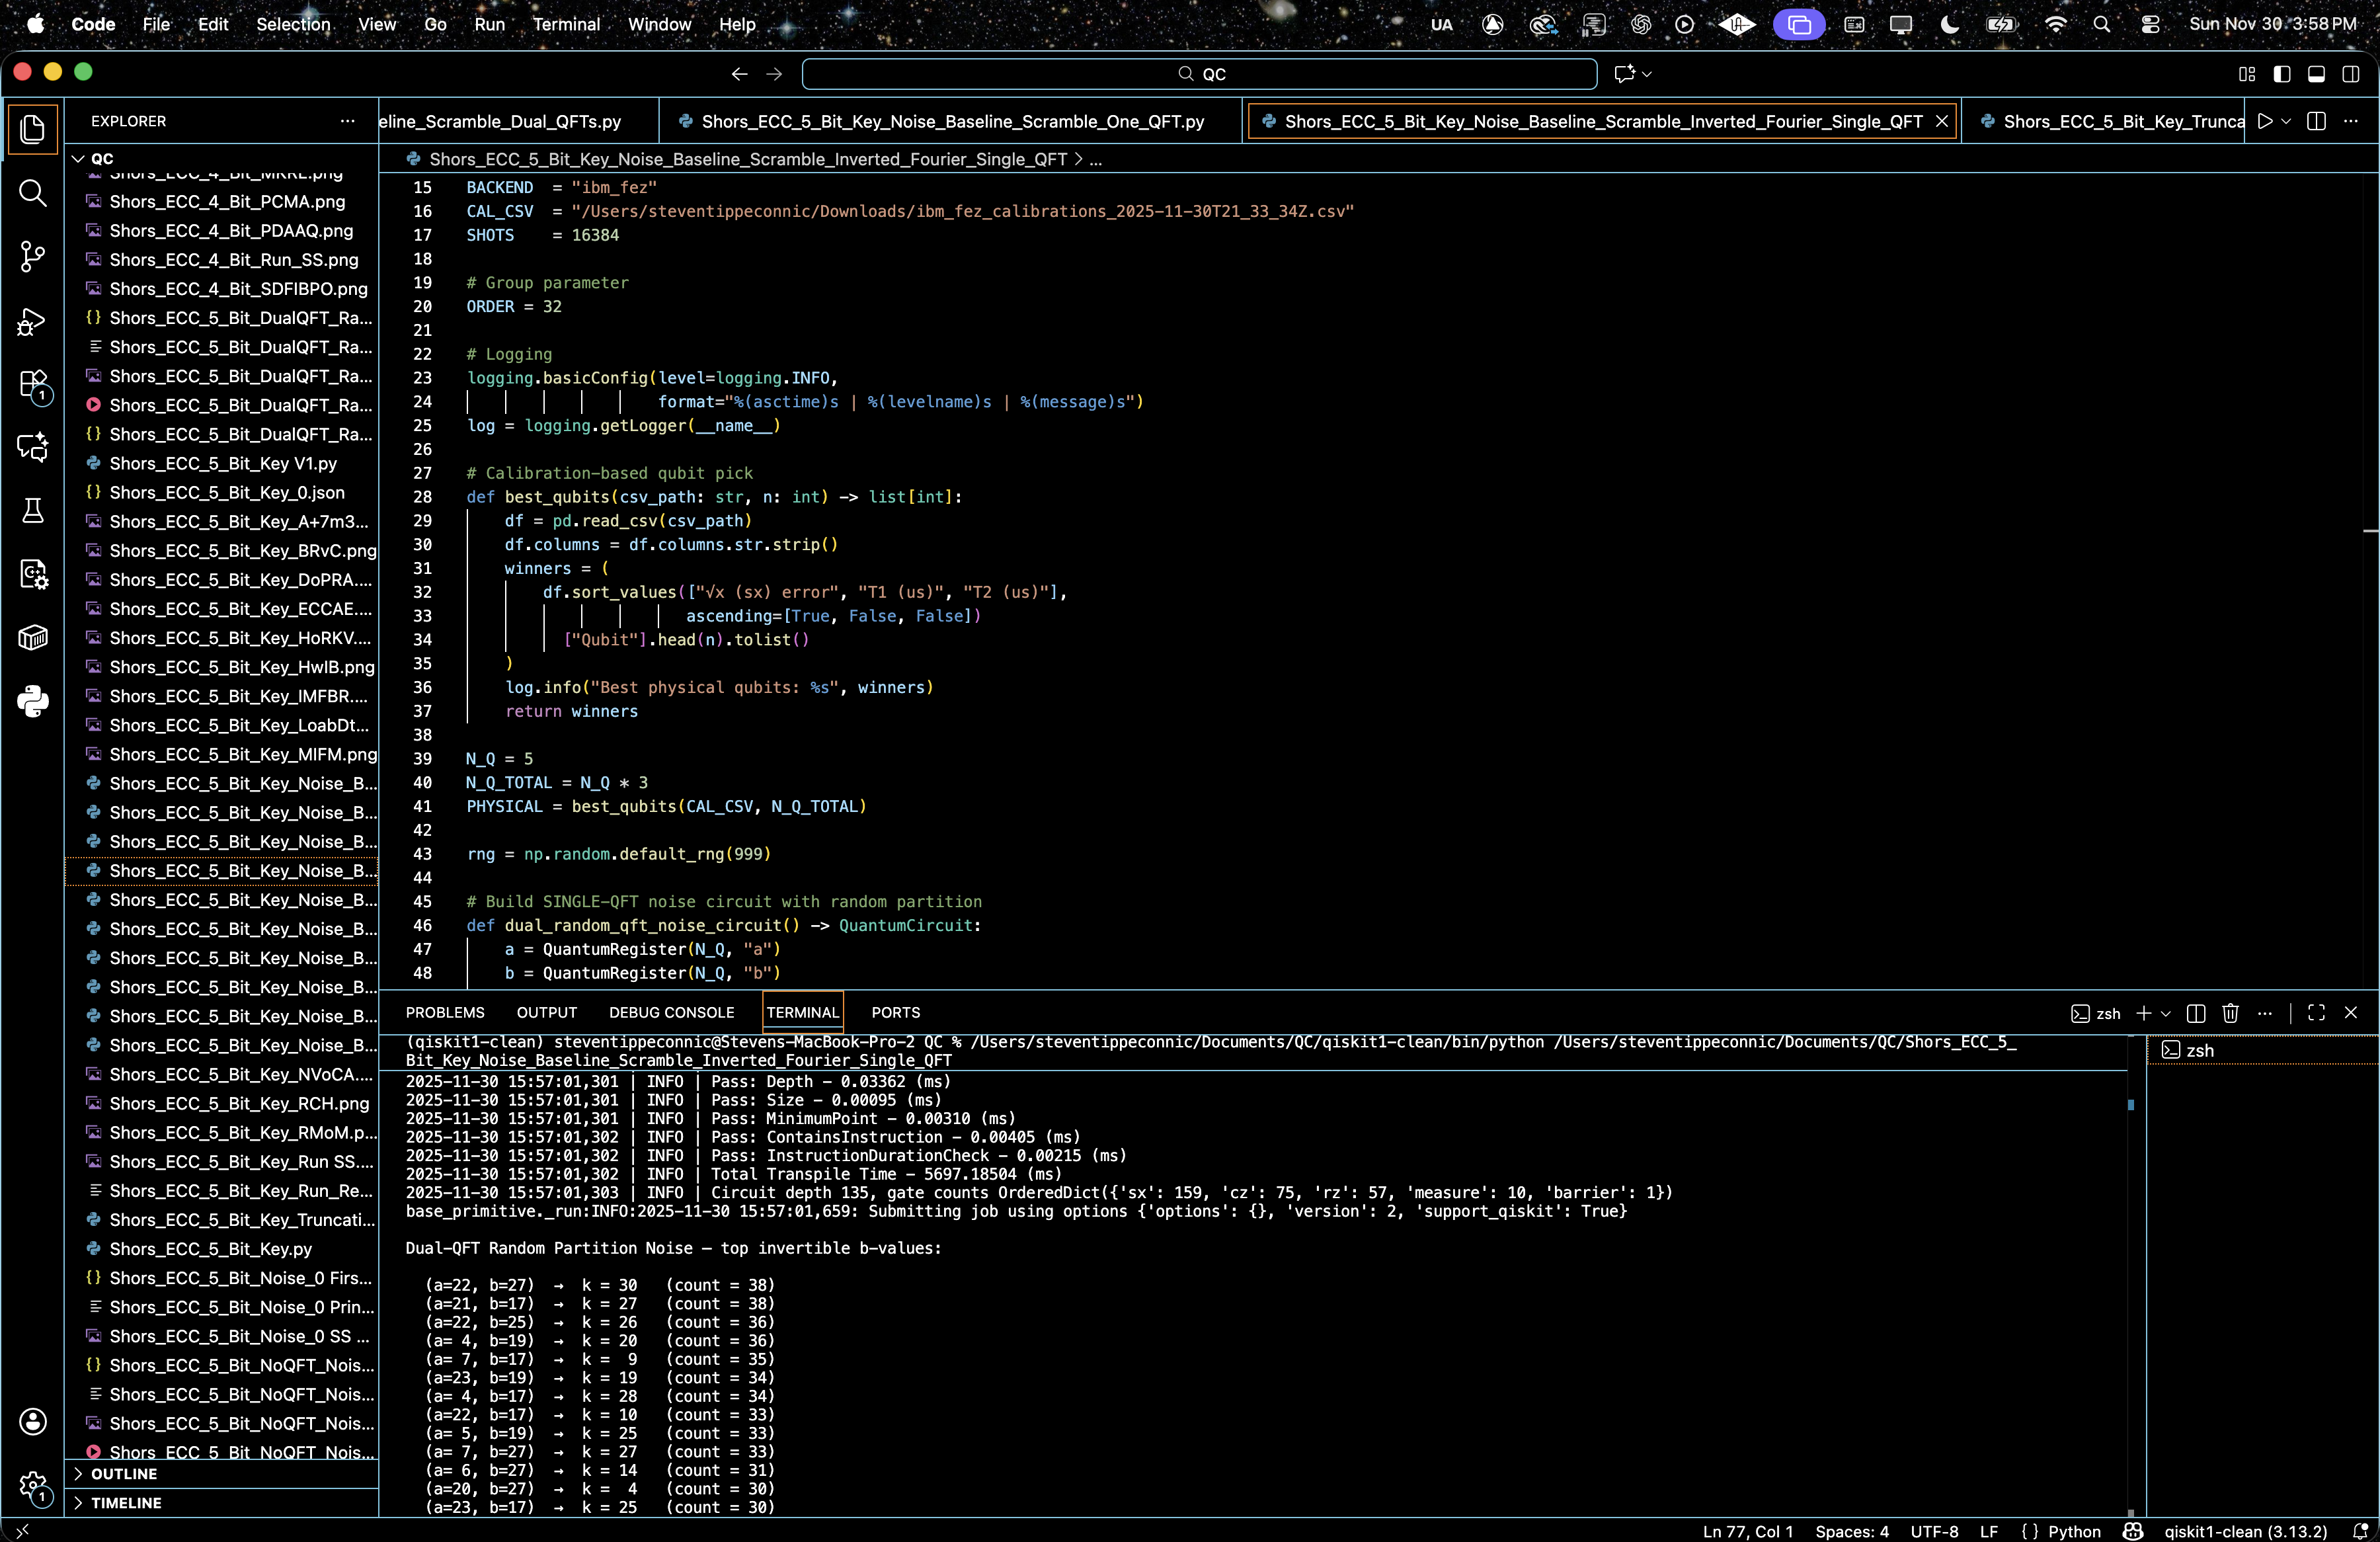2380x1542 pixels.
Task: Switch to the DEBUG CONSOLE tab
Action: tap(671, 1013)
